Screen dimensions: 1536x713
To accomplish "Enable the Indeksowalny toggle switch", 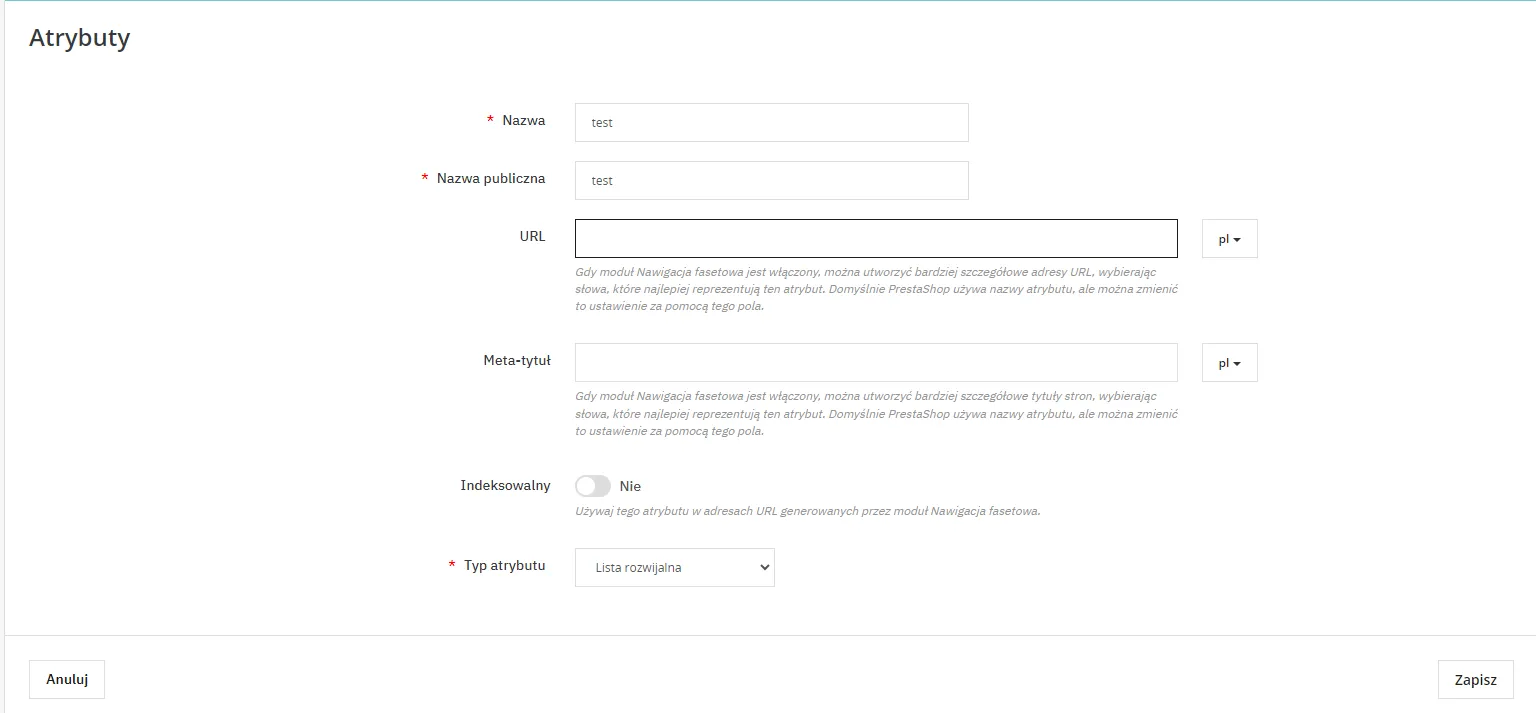I will pyautogui.click(x=592, y=486).
